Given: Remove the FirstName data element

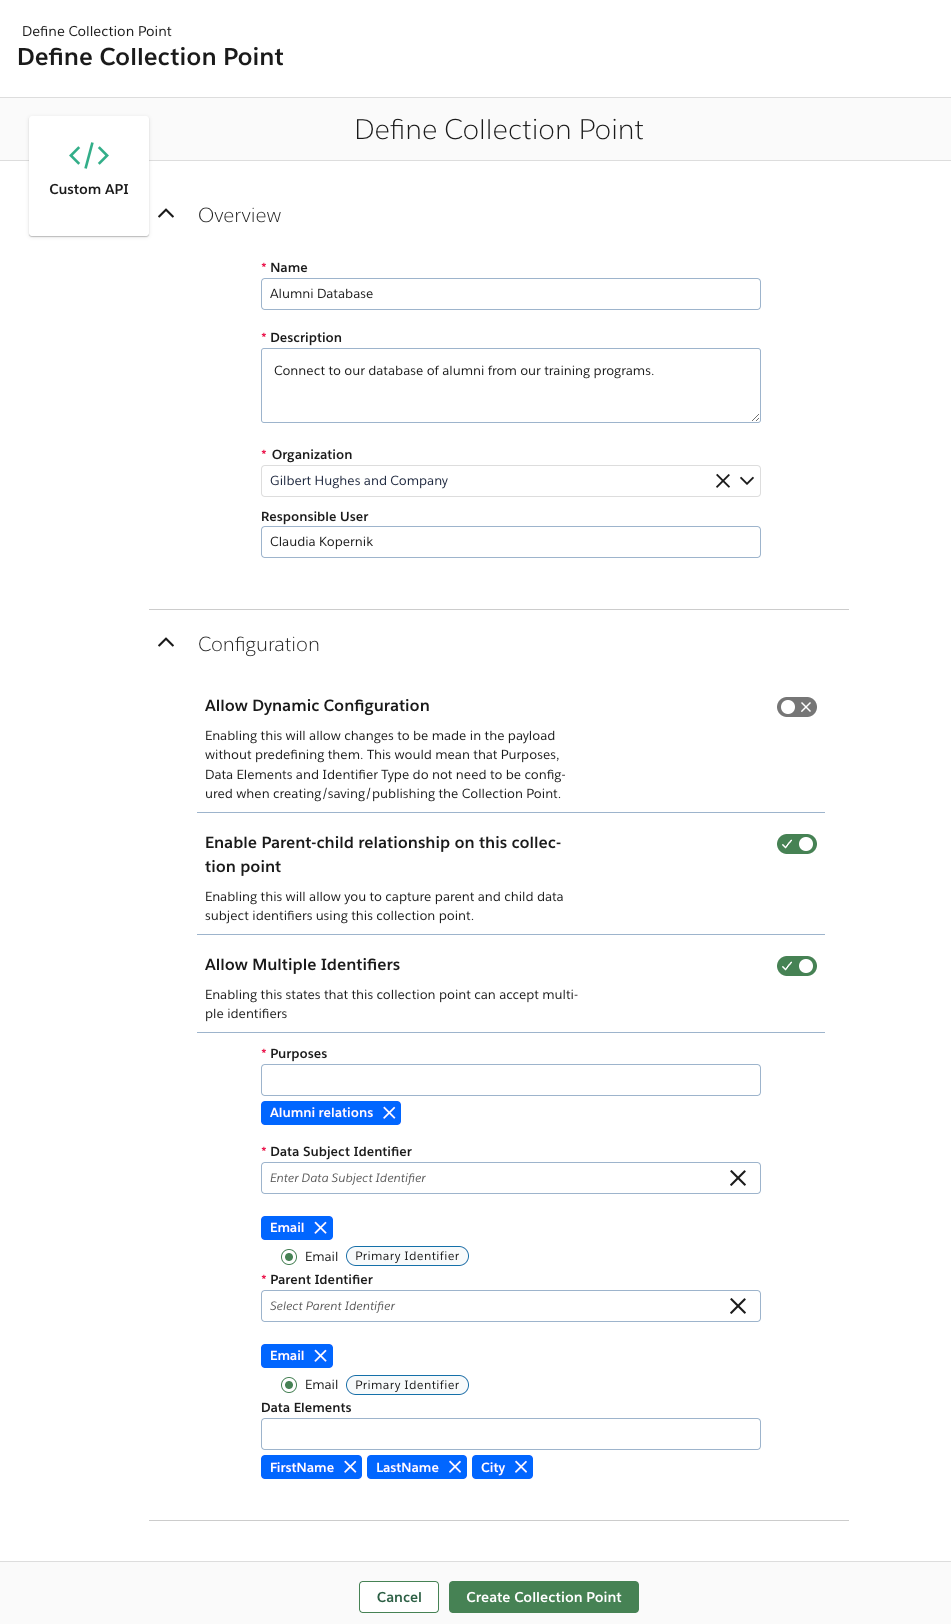Looking at the screenshot, I should point(351,1467).
